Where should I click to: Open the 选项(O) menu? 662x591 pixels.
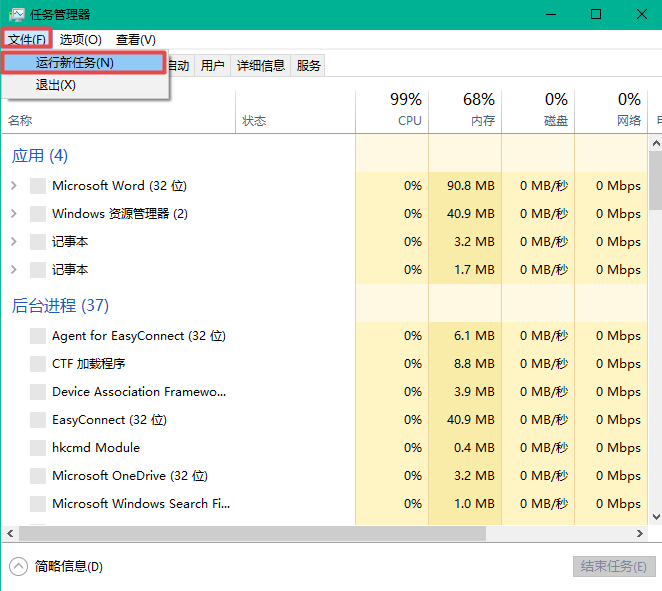tap(80, 39)
